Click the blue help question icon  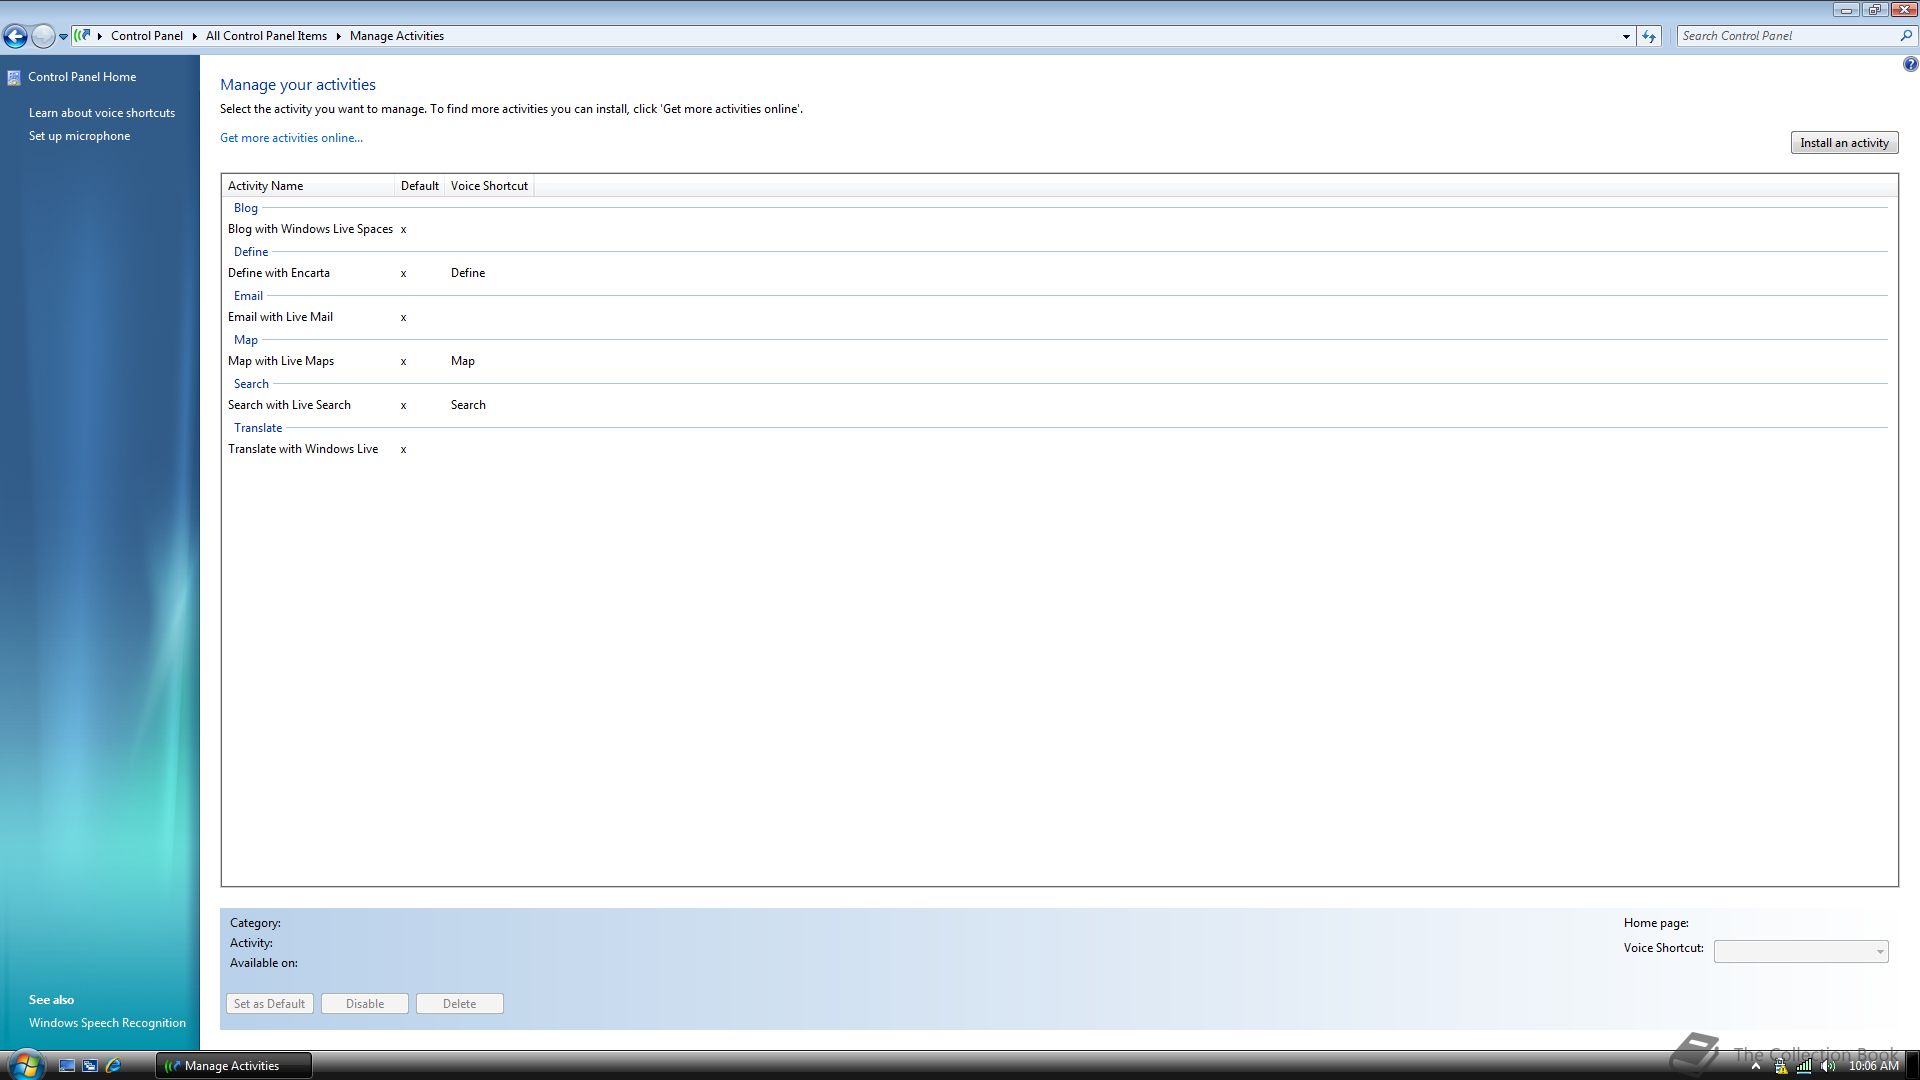tap(1910, 64)
